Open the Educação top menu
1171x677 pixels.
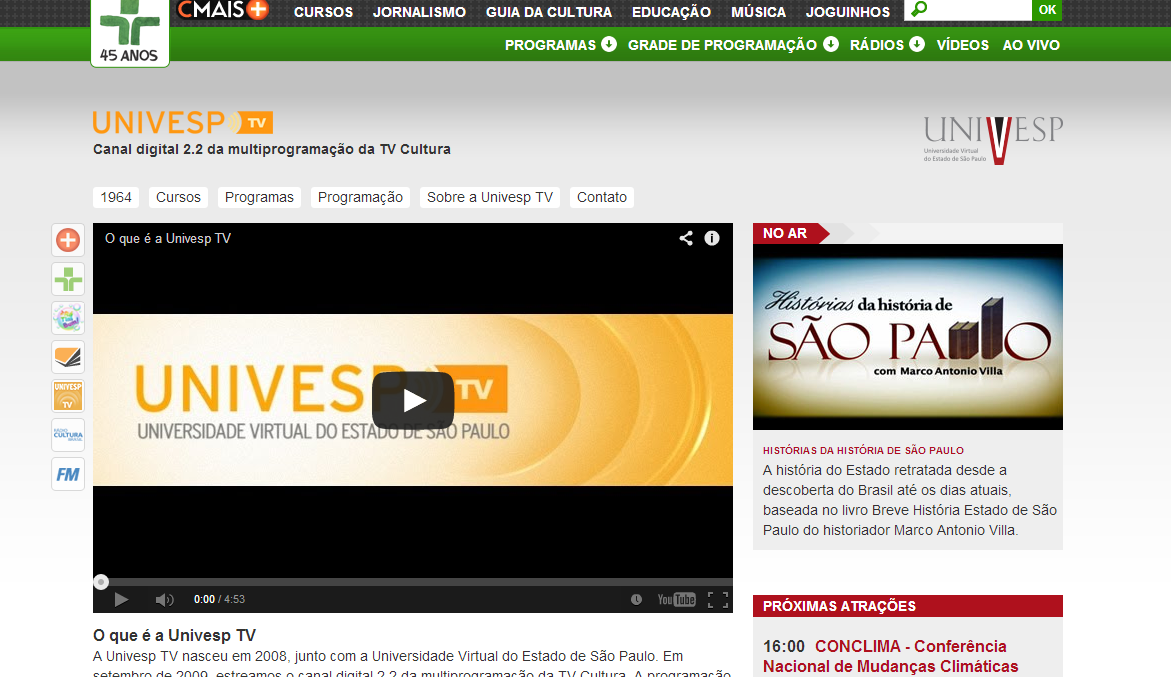pyautogui.click(x=671, y=12)
